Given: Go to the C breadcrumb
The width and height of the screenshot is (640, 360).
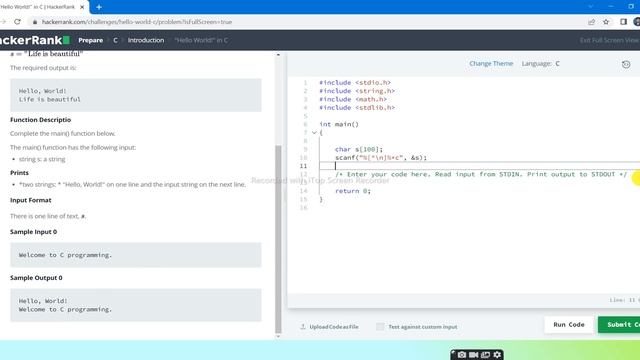Looking at the screenshot, I should click(116, 40).
